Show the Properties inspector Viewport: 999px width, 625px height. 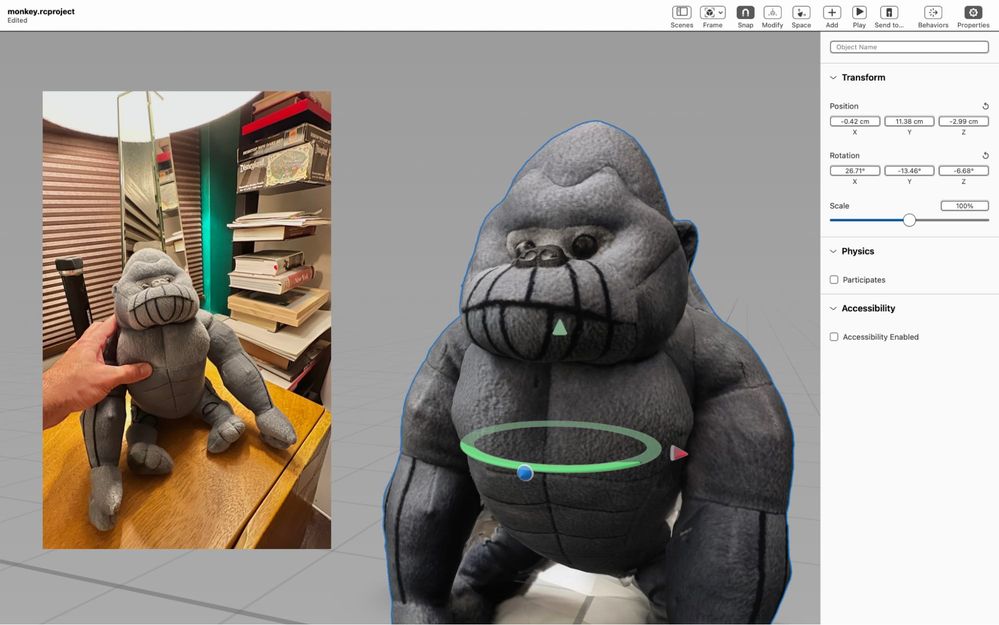[972, 12]
